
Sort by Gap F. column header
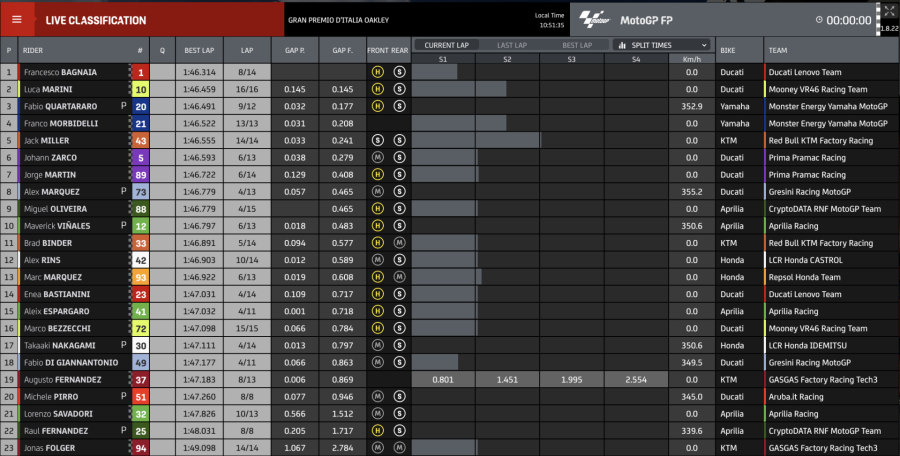pos(343,51)
